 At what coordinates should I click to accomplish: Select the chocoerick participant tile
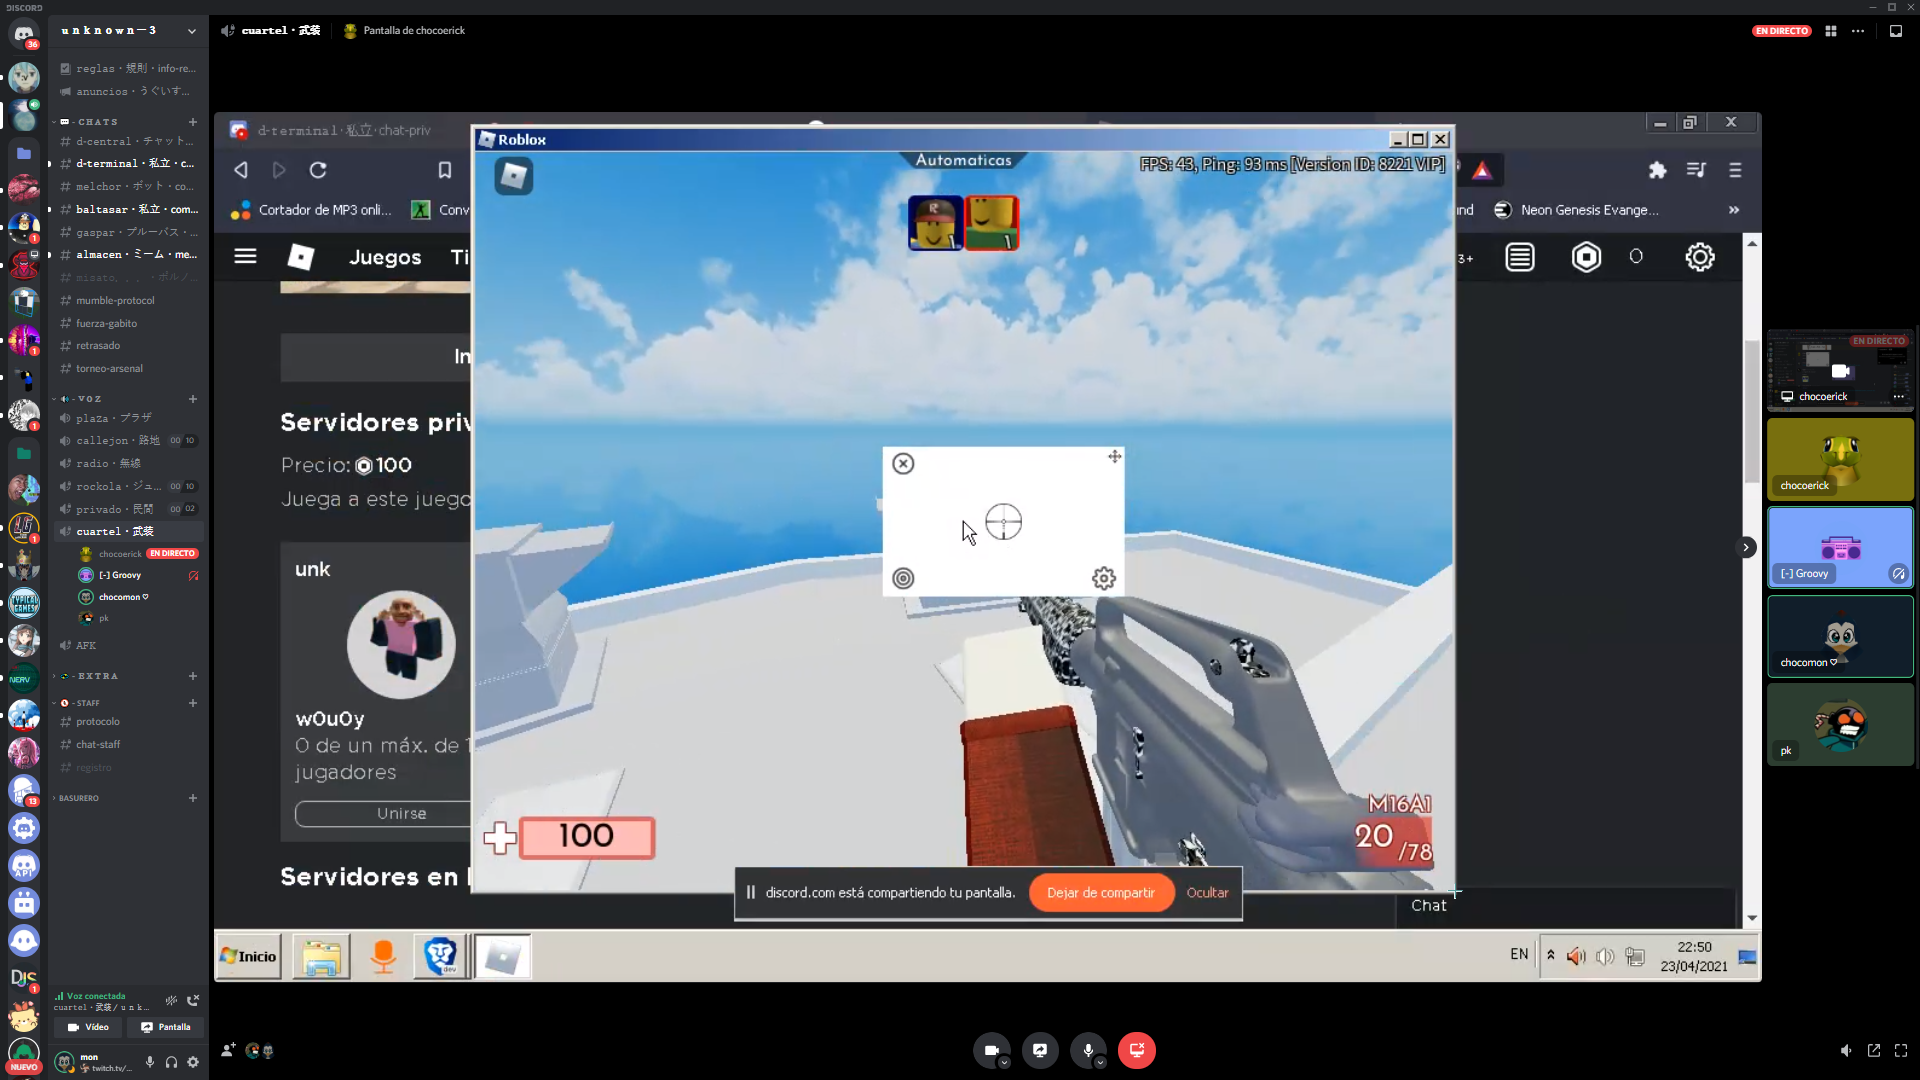point(1840,459)
